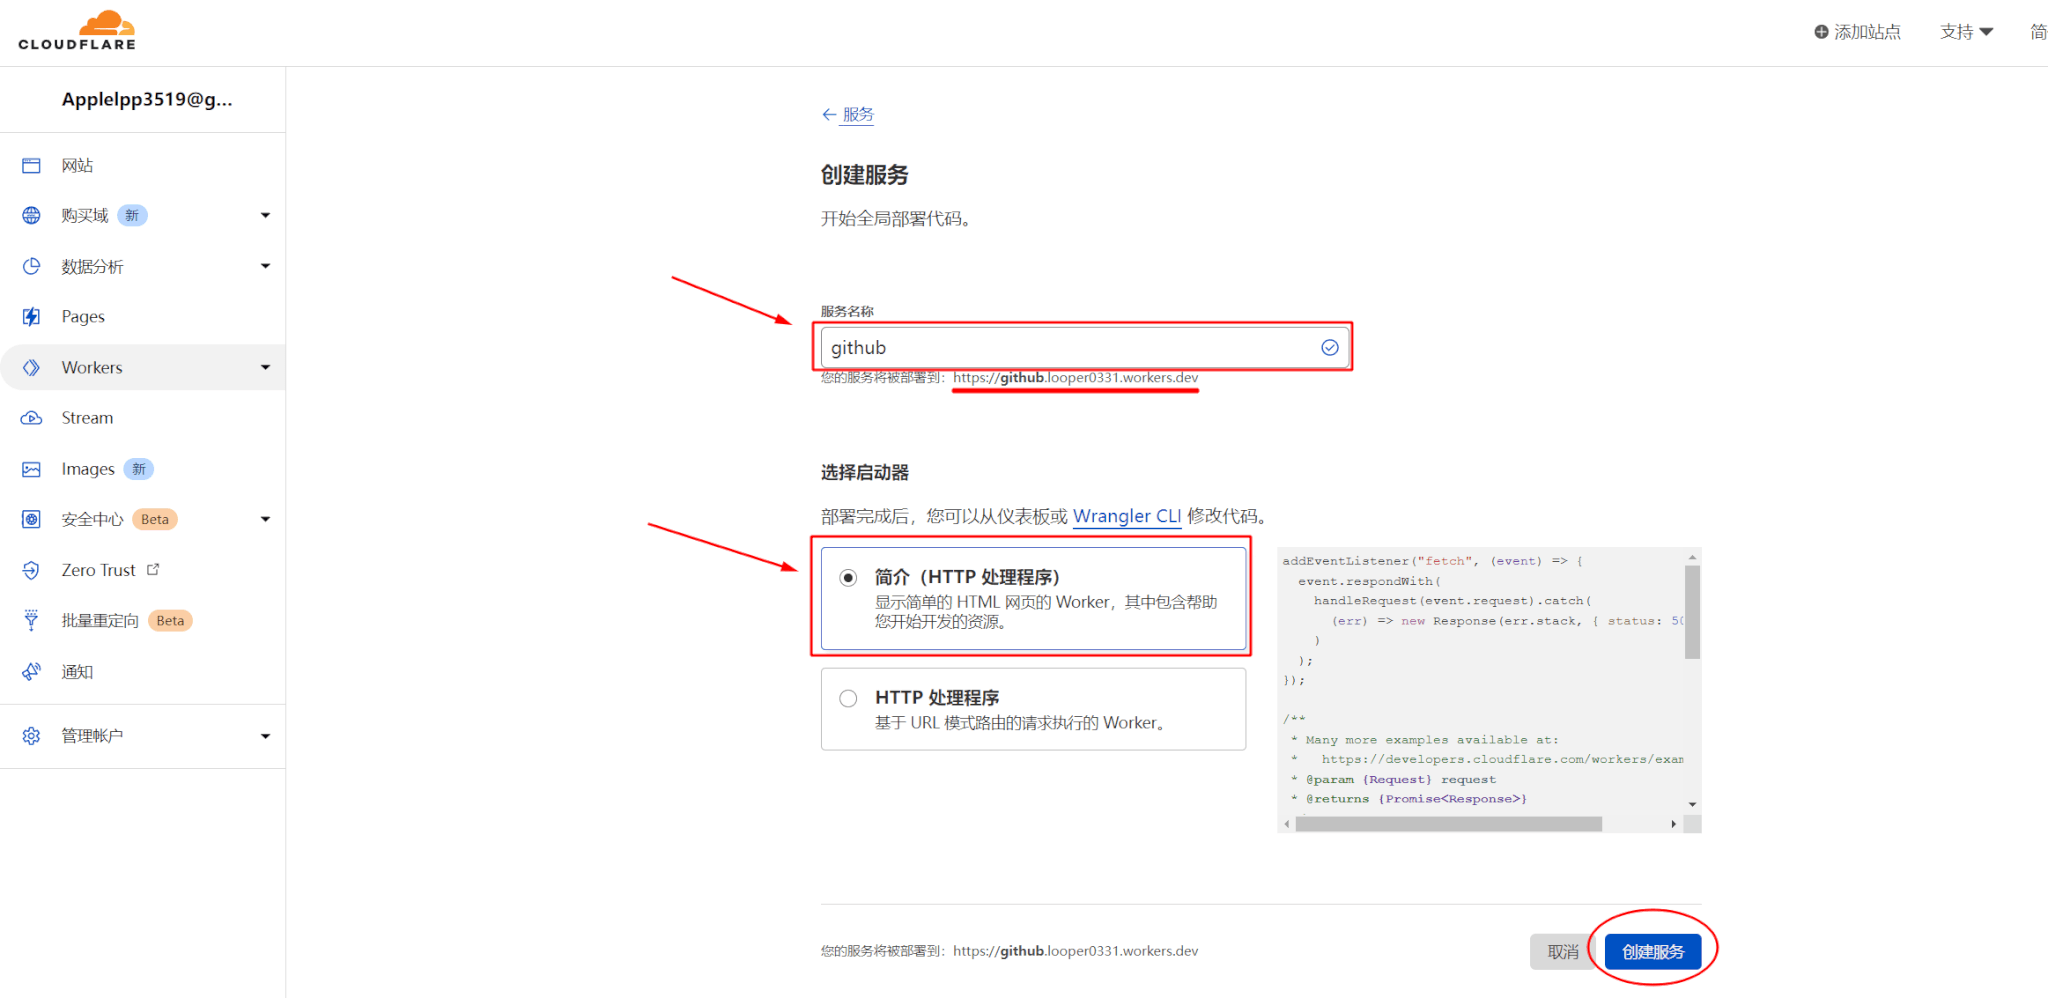Click the Images picture icon
Image resolution: width=2048 pixels, height=998 pixels.
(31, 469)
